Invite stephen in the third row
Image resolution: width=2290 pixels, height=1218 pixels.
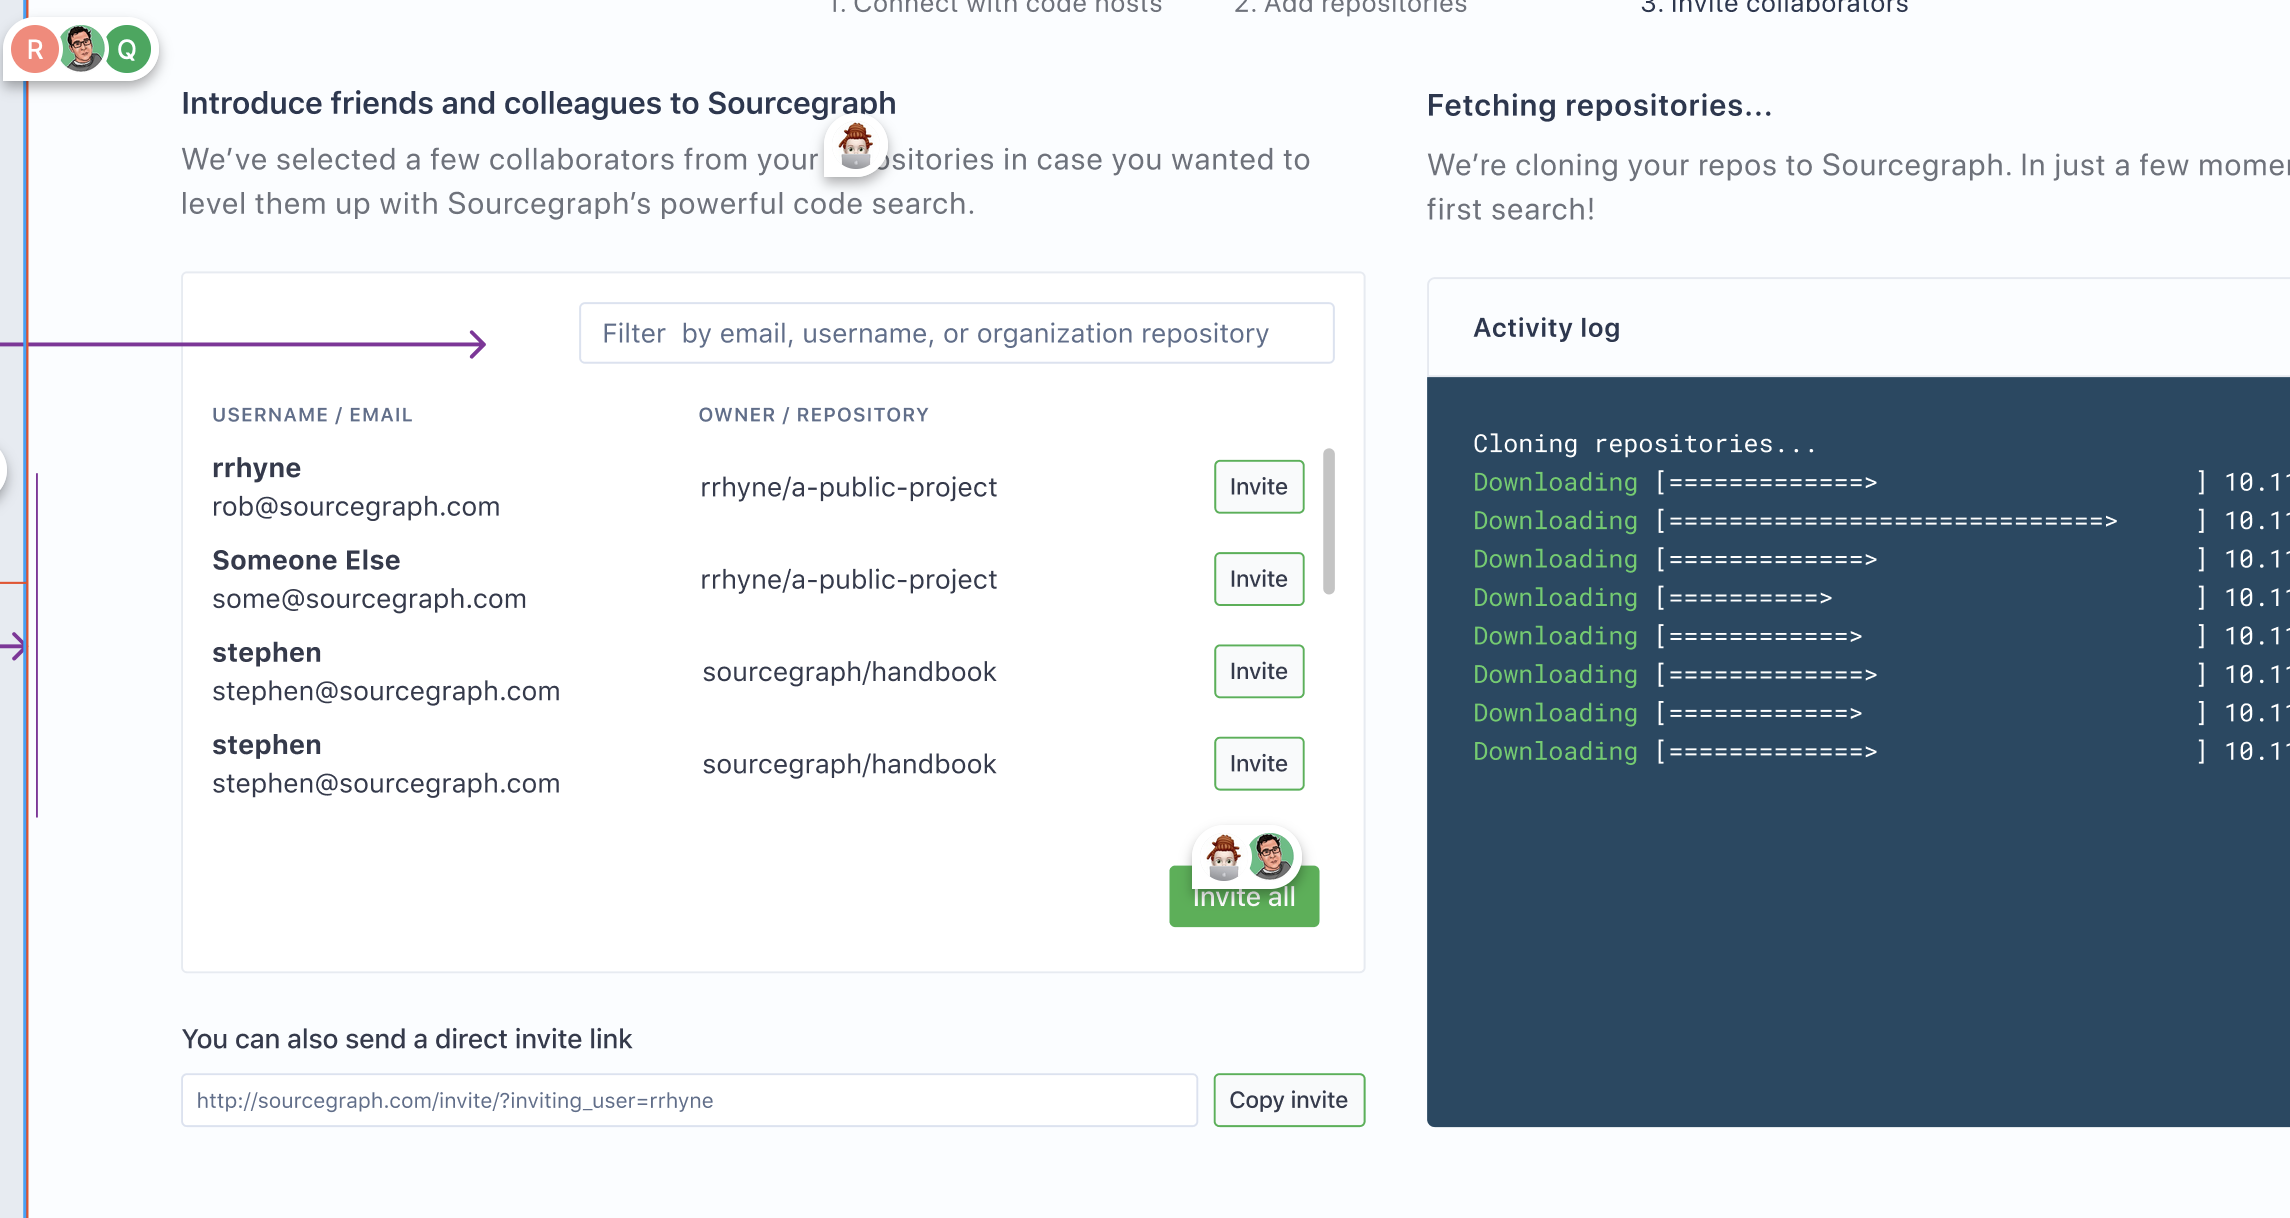1259,671
